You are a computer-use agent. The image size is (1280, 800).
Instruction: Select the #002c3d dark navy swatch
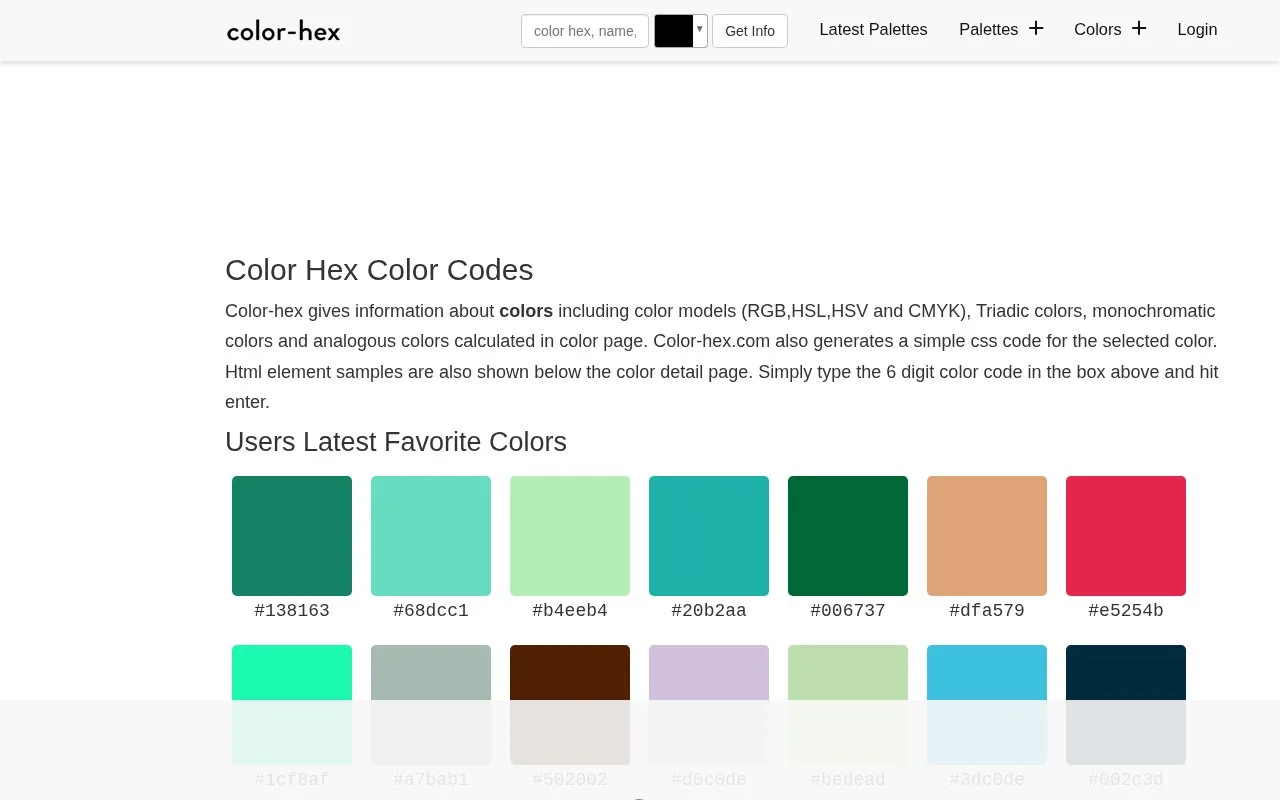pyautogui.click(x=1126, y=705)
